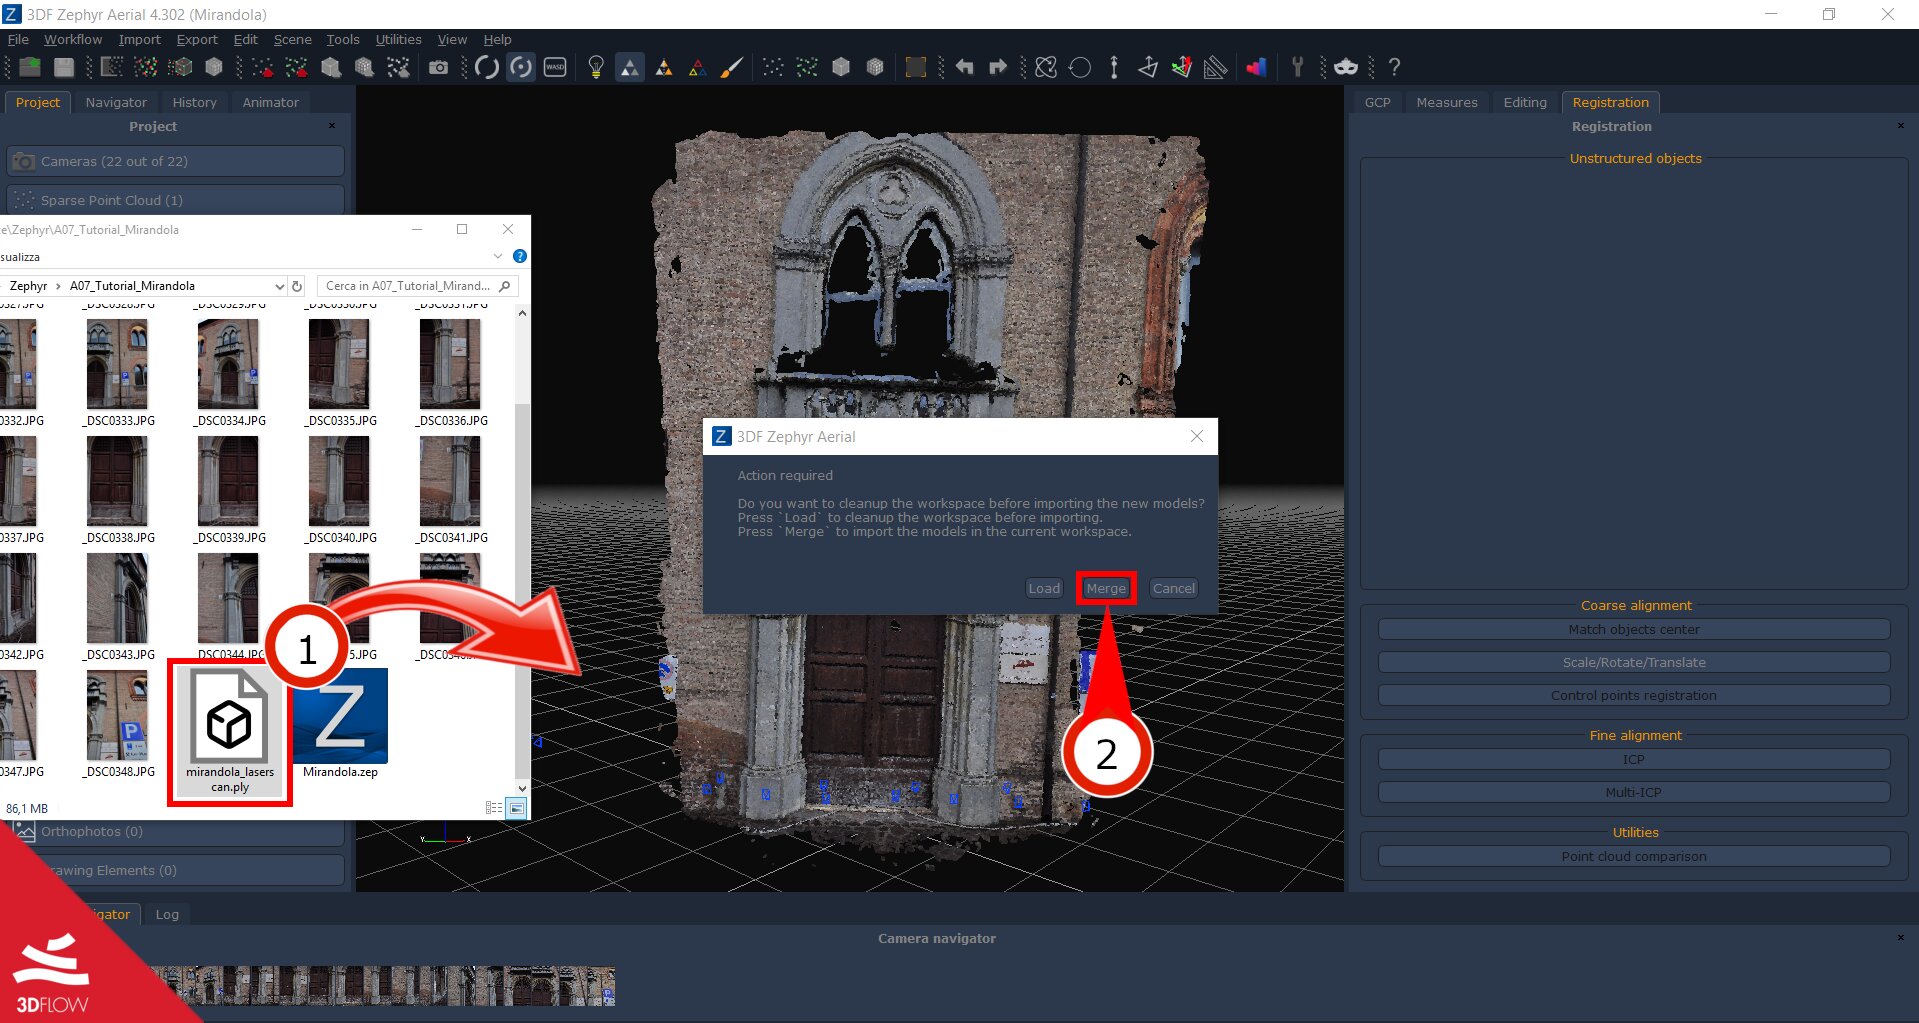Click Explorer search field Cerca in A07_Tutorial
1919x1023 pixels.
point(417,286)
